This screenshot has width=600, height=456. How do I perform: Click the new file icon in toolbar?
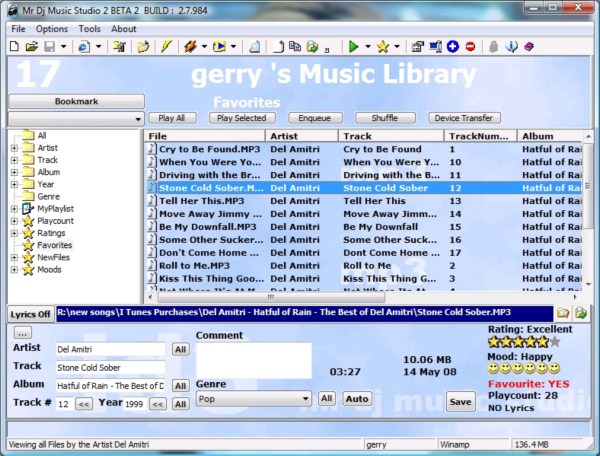click(x=15, y=47)
